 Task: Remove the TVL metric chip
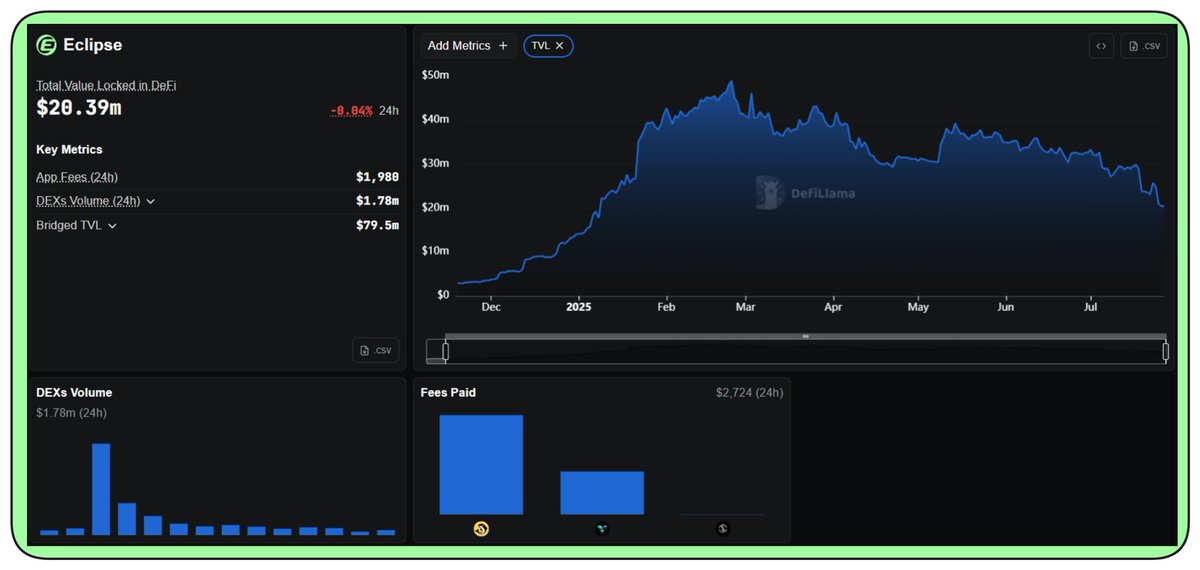click(560, 46)
